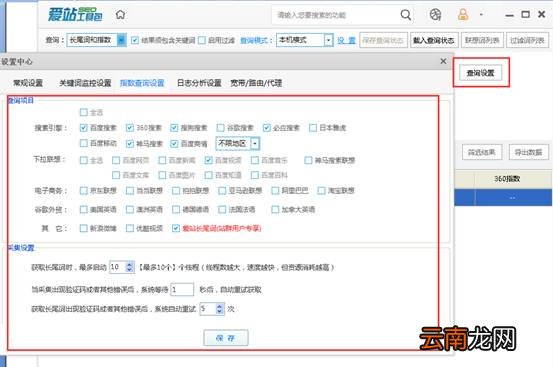Switch to the 关键词监控设置 tab
553x367 pixels.
(x=85, y=83)
